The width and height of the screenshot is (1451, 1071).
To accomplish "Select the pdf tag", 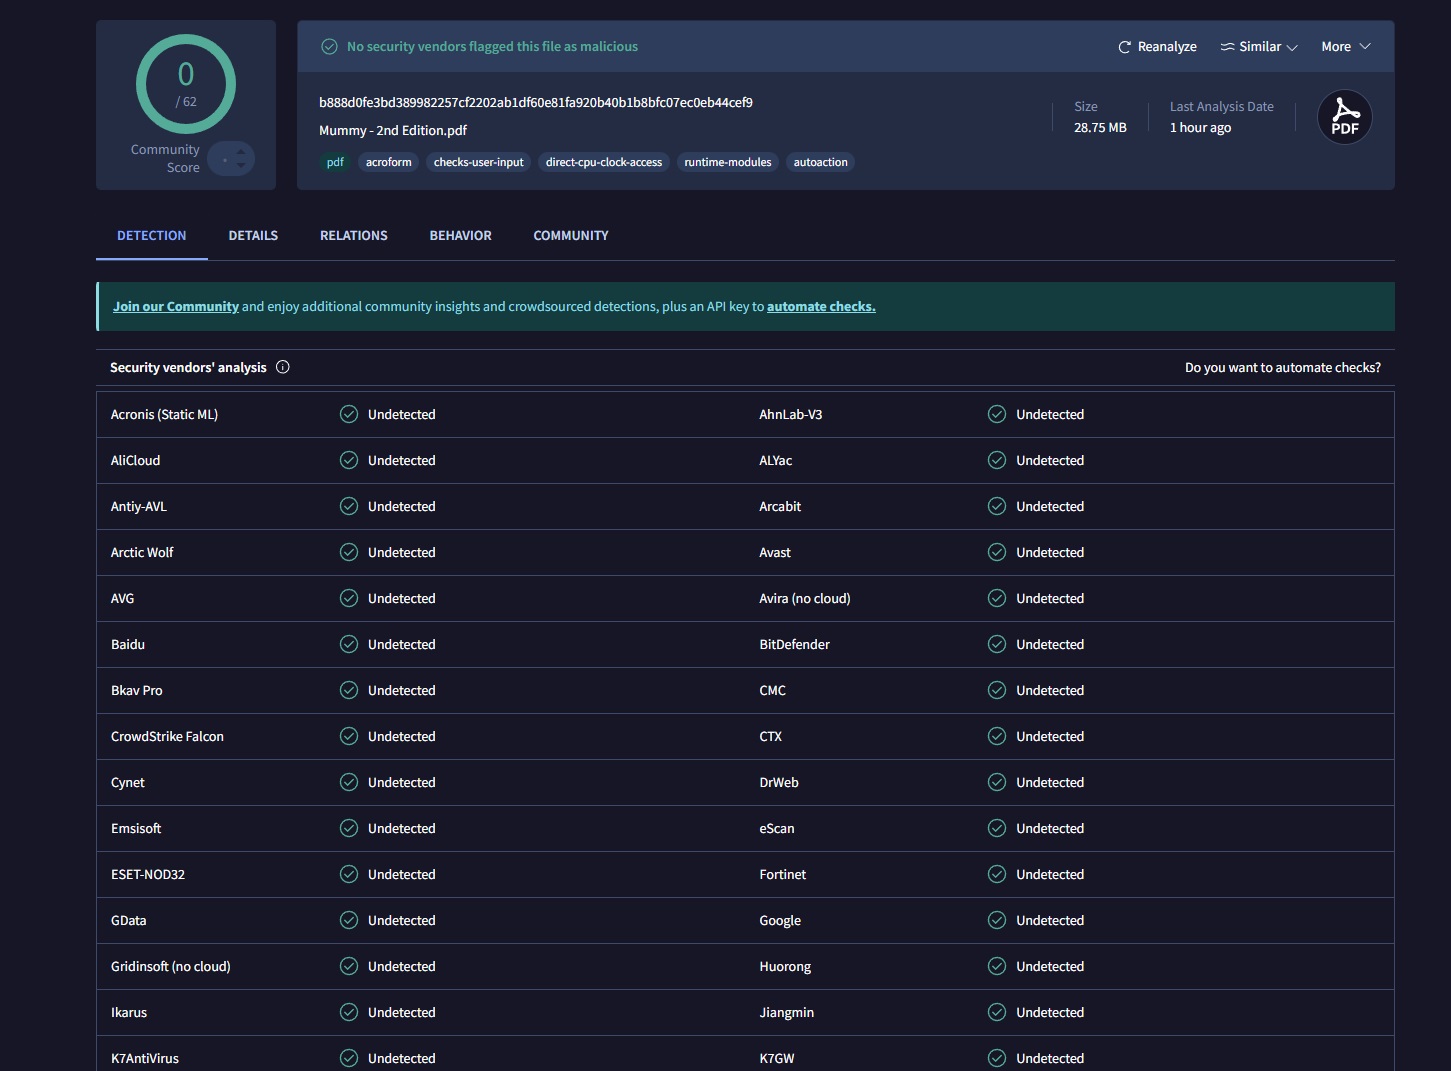I will (x=335, y=162).
